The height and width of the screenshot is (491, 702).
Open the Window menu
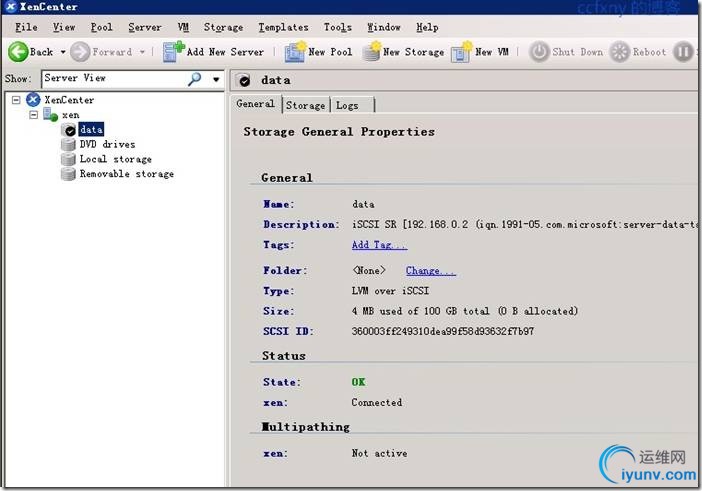pos(384,27)
